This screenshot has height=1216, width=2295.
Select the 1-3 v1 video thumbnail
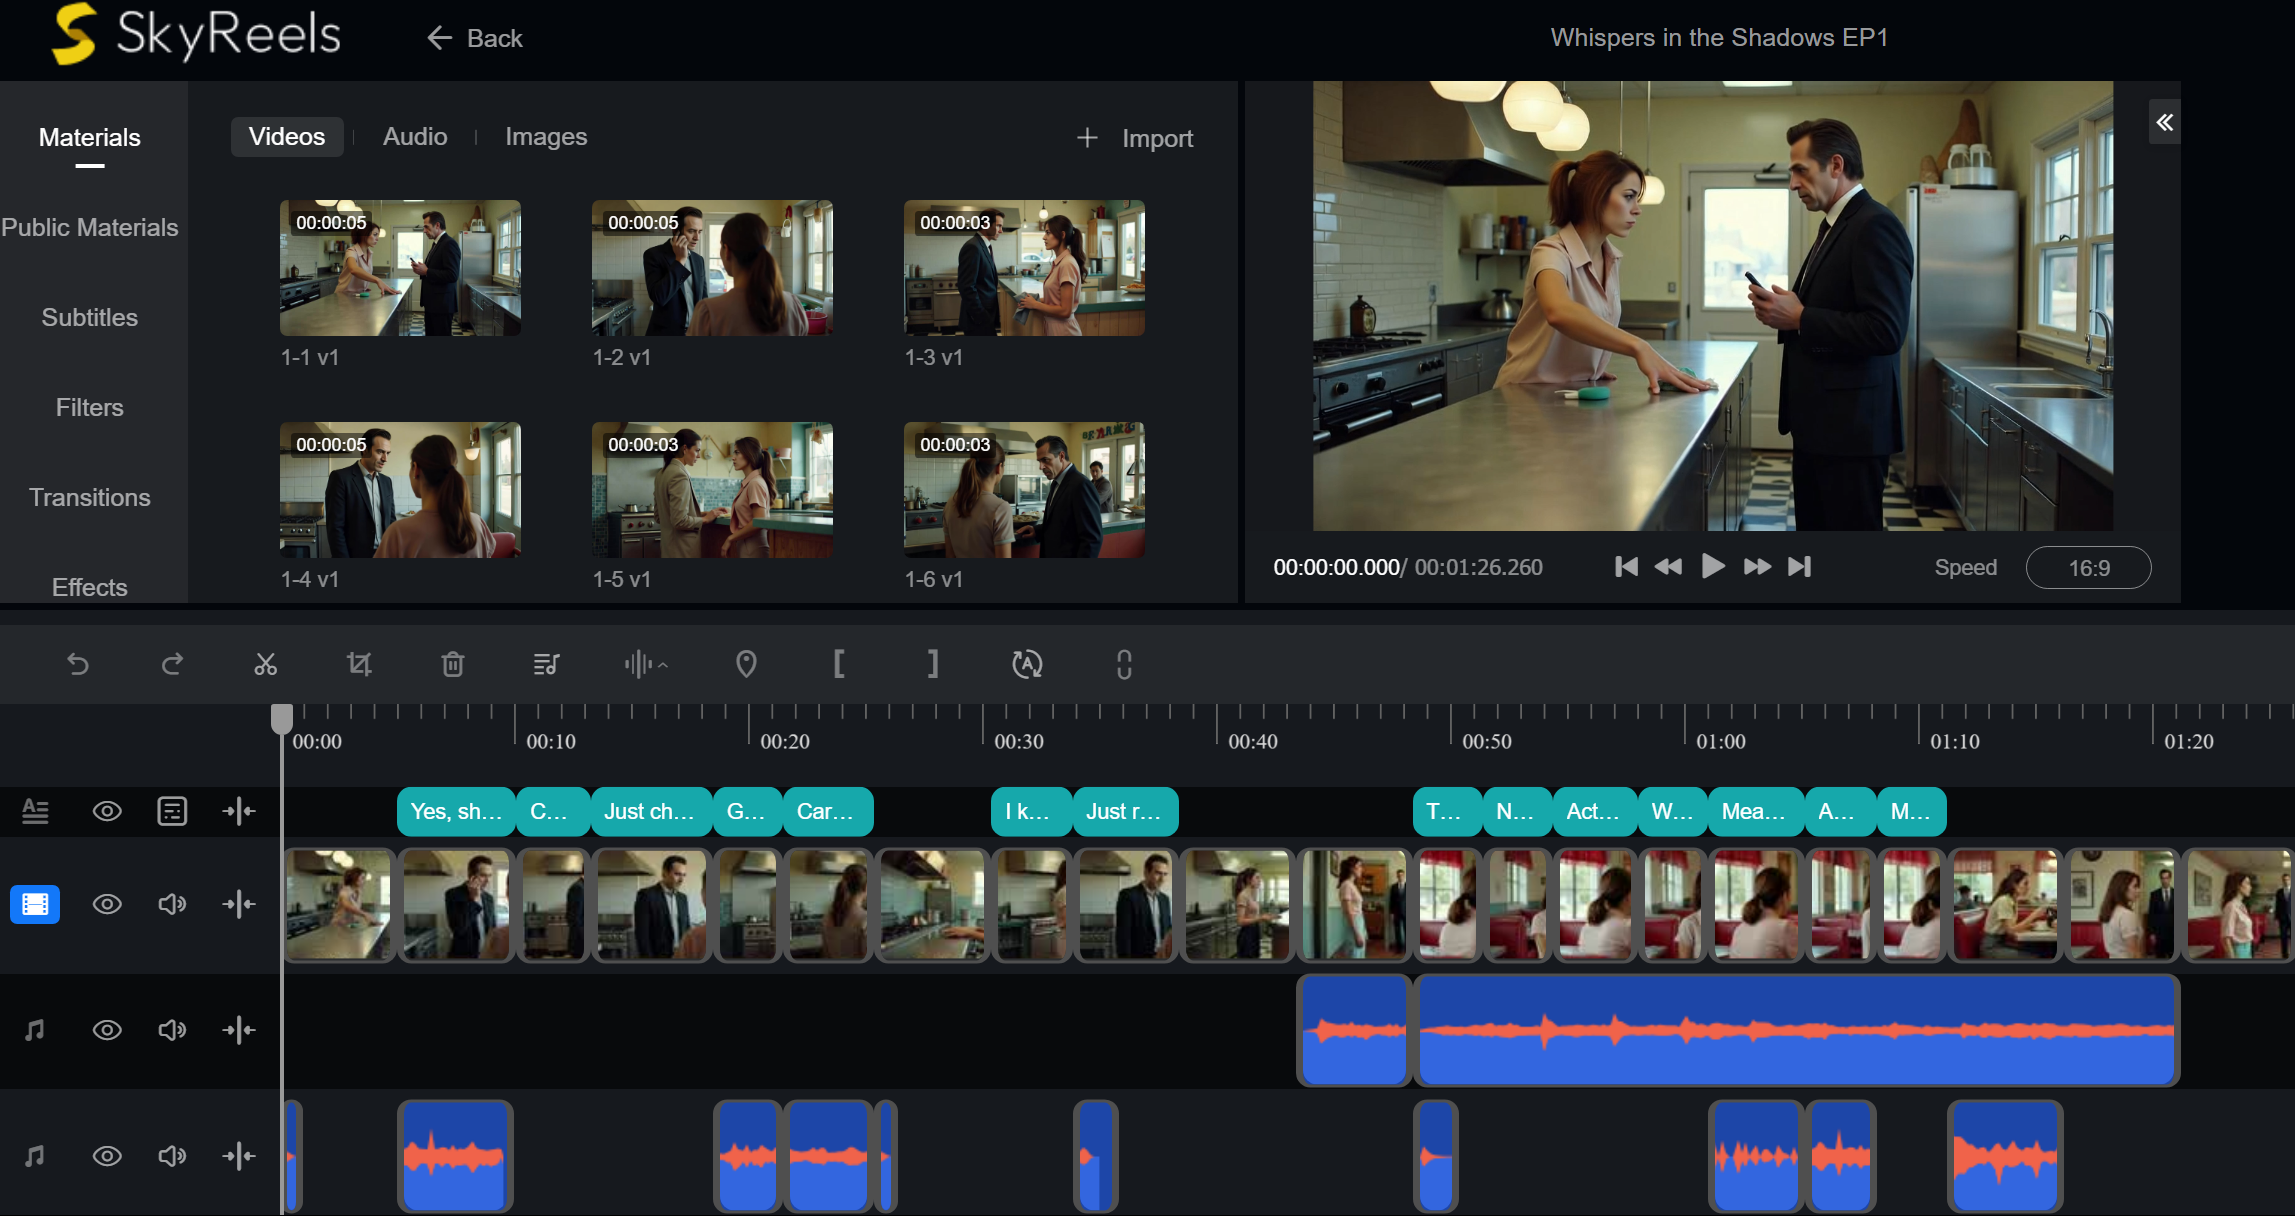pyautogui.click(x=1024, y=268)
